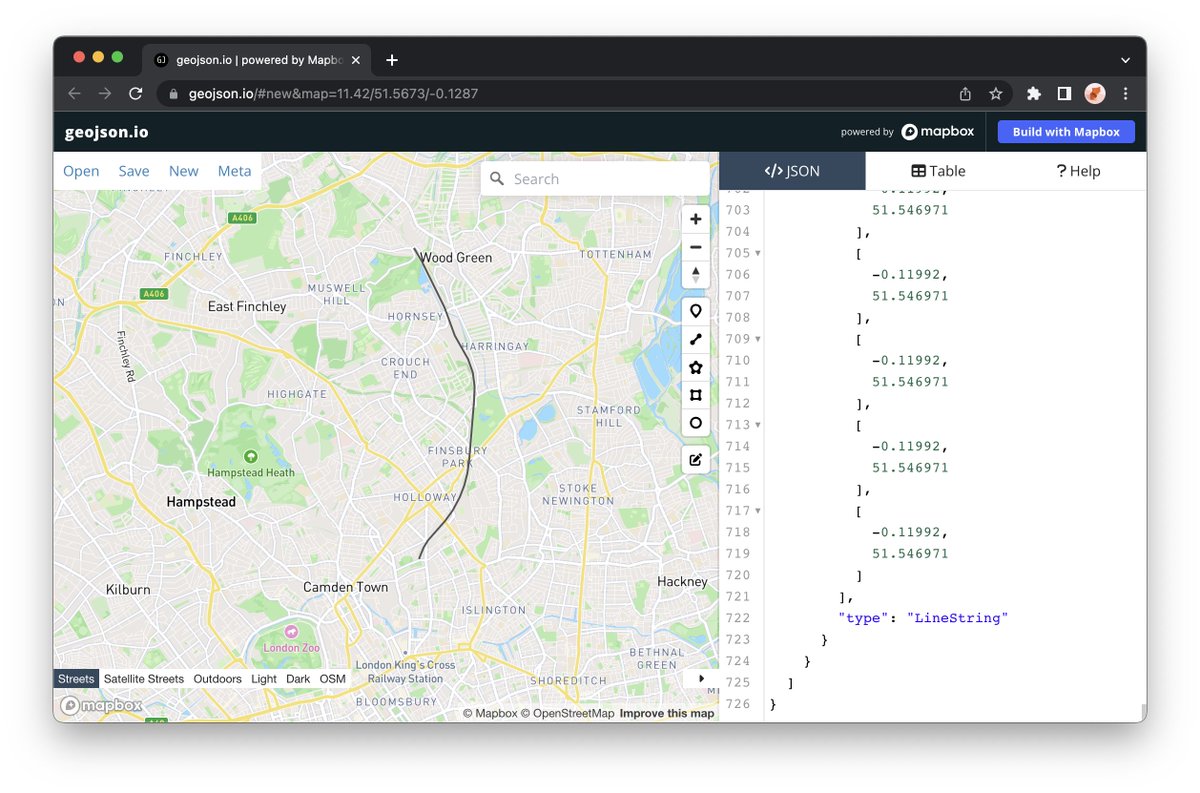The width and height of the screenshot is (1200, 793).
Task: Switch to Outdoors map style
Action: [x=218, y=679]
